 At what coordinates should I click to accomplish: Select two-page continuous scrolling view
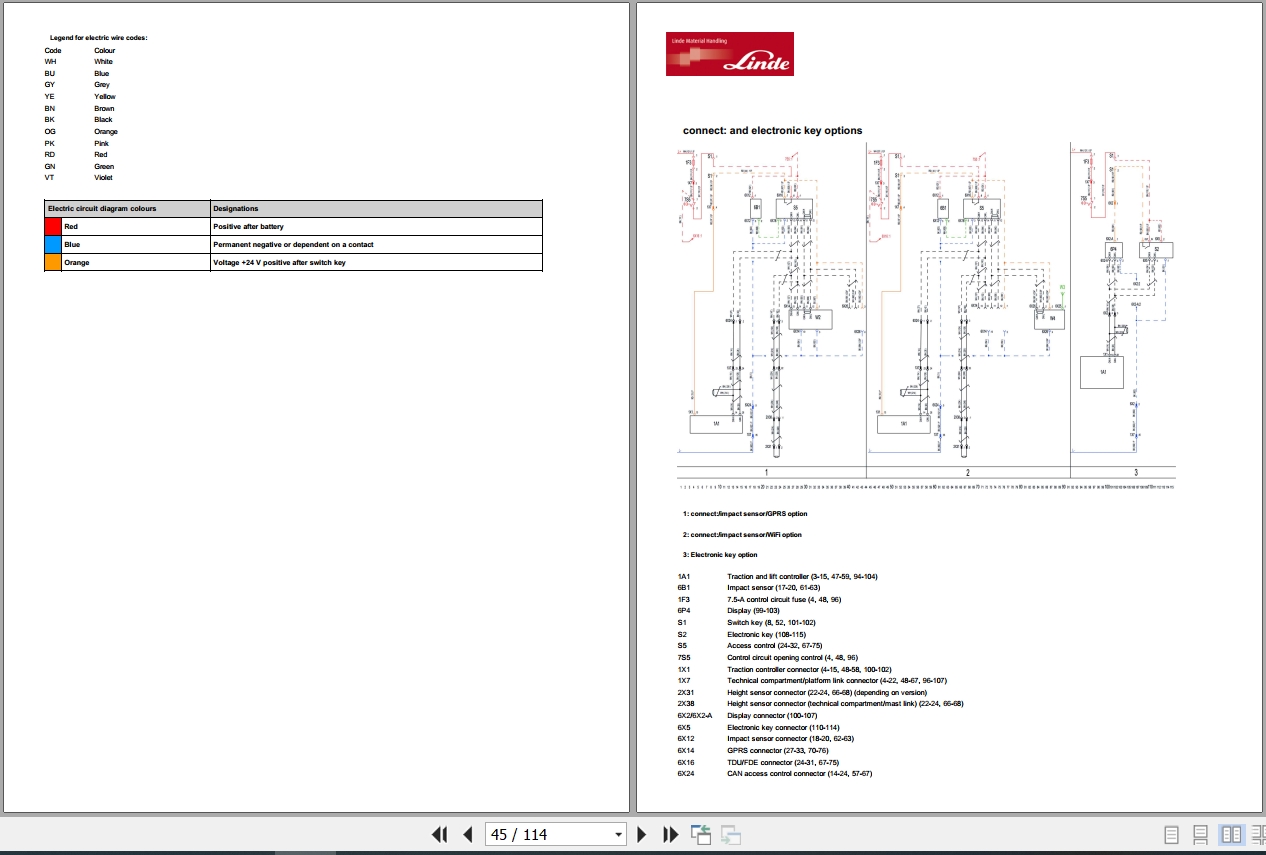[1258, 834]
